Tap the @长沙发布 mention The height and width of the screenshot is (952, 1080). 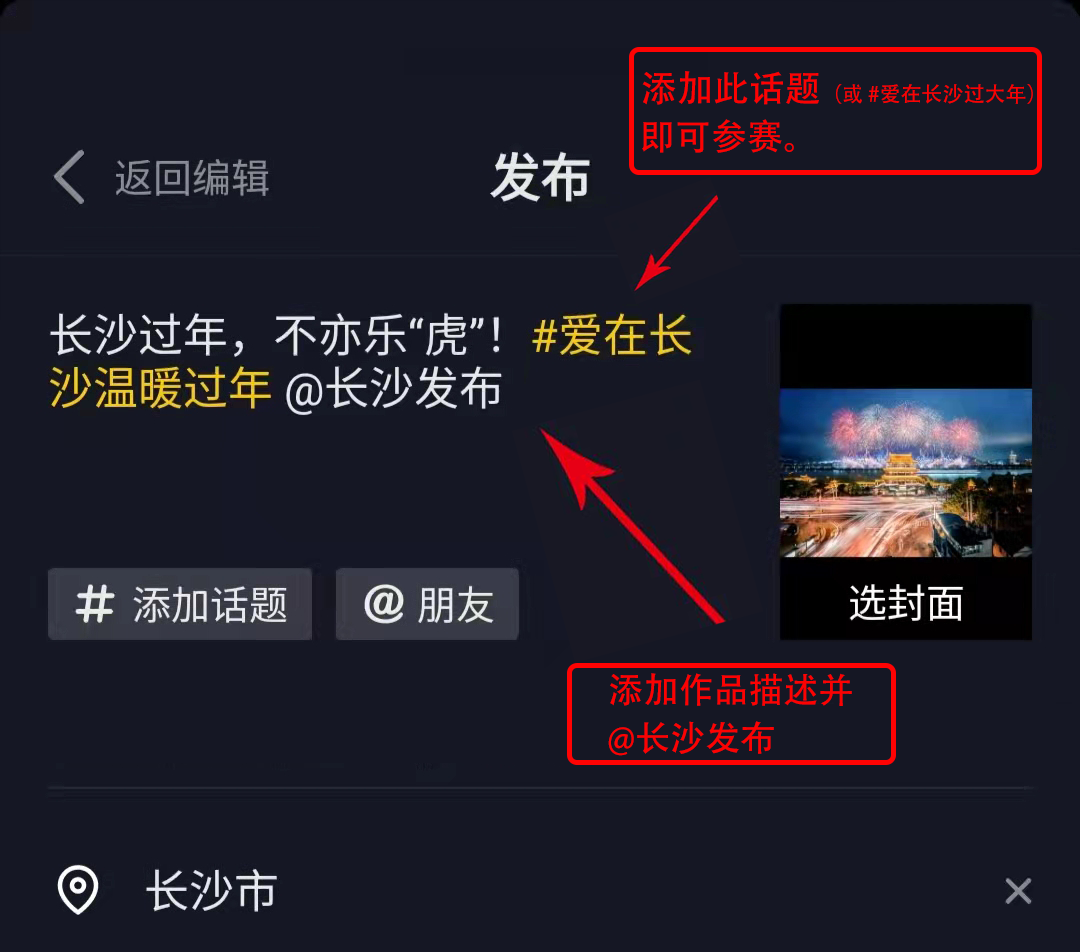tap(393, 389)
